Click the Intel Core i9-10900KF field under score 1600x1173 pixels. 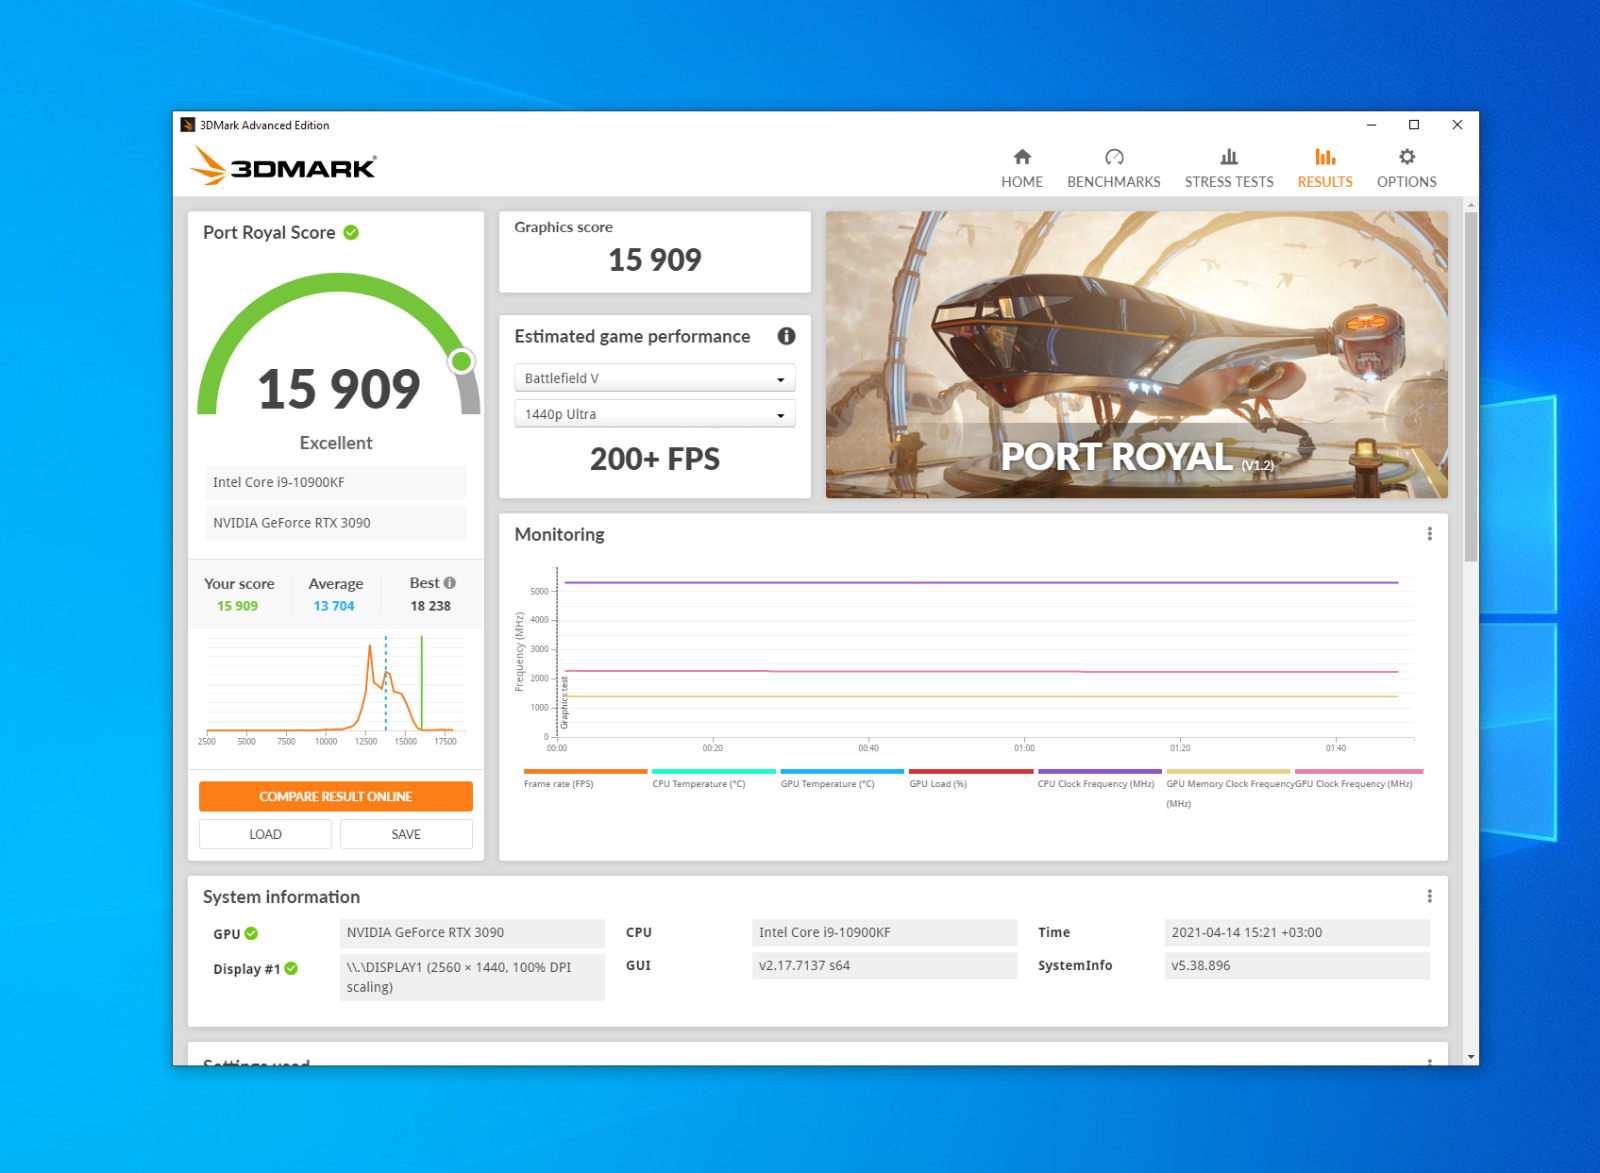coord(336,482)
